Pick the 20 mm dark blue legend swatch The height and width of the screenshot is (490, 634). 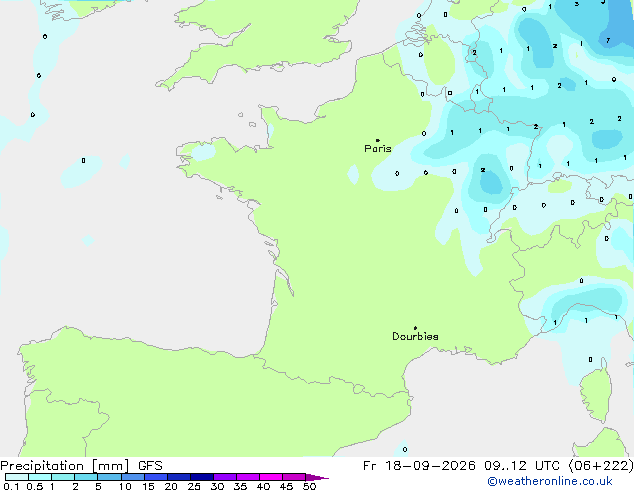coord(179,477)
